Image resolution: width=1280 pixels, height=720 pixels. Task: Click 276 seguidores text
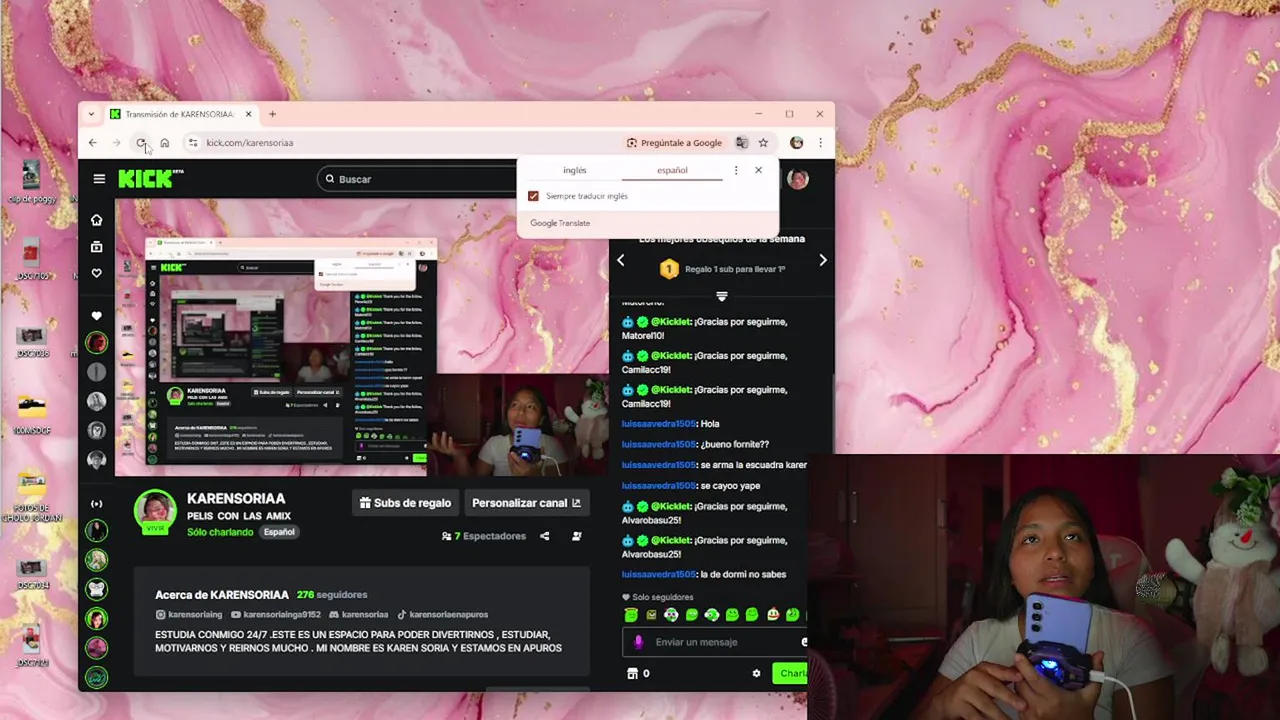(x=331, y=595)
